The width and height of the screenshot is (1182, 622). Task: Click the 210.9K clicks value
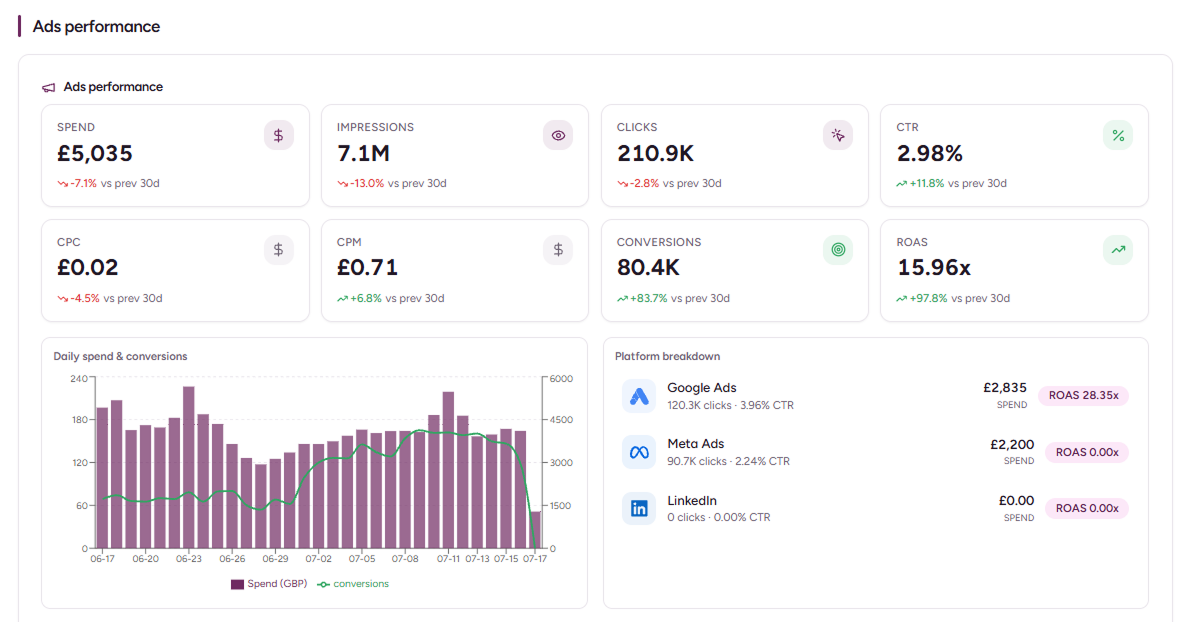(x=655, y=154)
